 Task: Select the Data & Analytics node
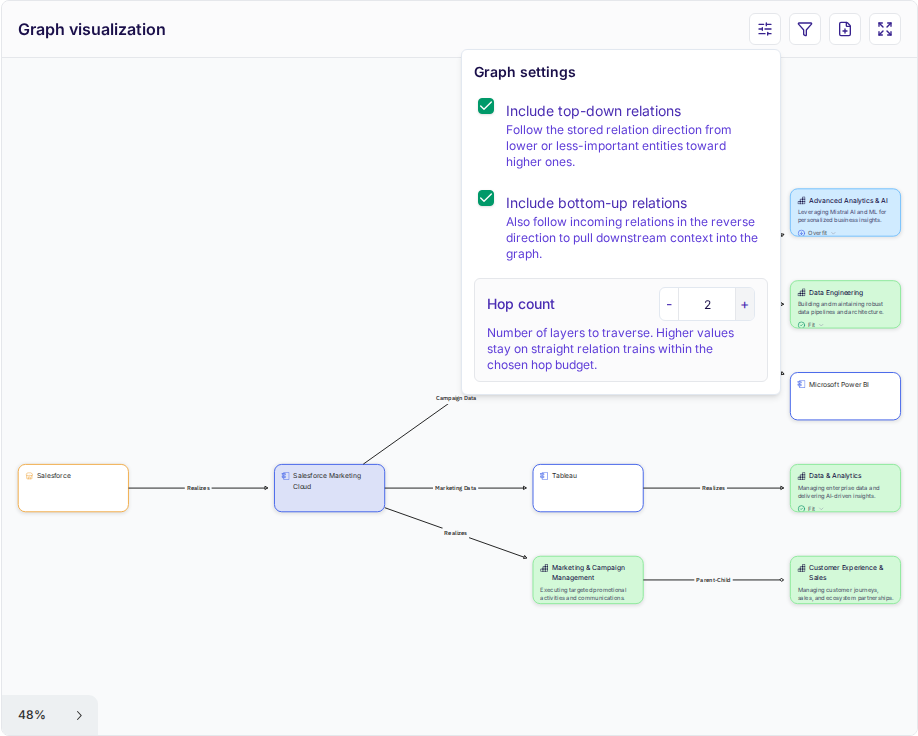pos(845,488)
